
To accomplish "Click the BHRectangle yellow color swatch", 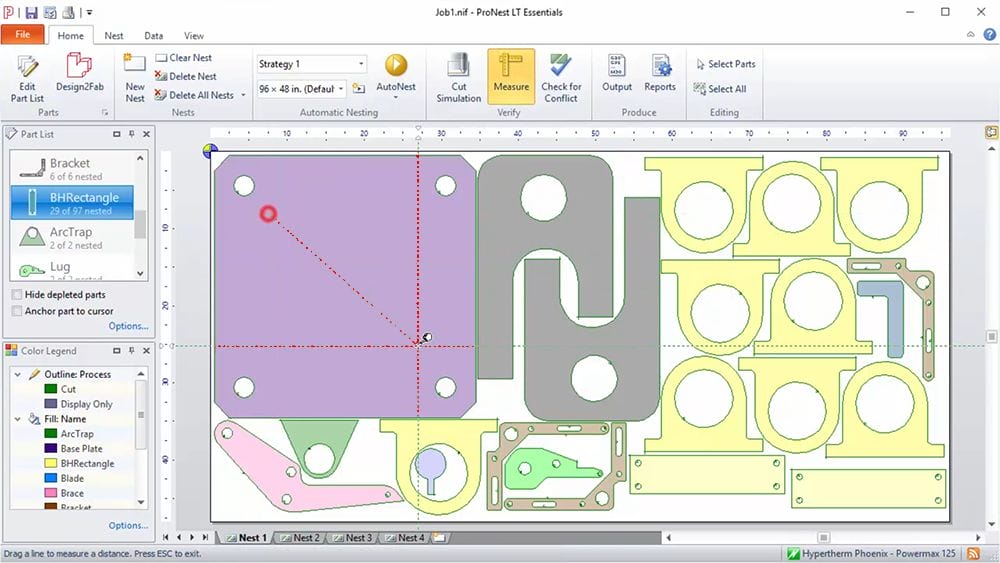I will click(50, 464).
